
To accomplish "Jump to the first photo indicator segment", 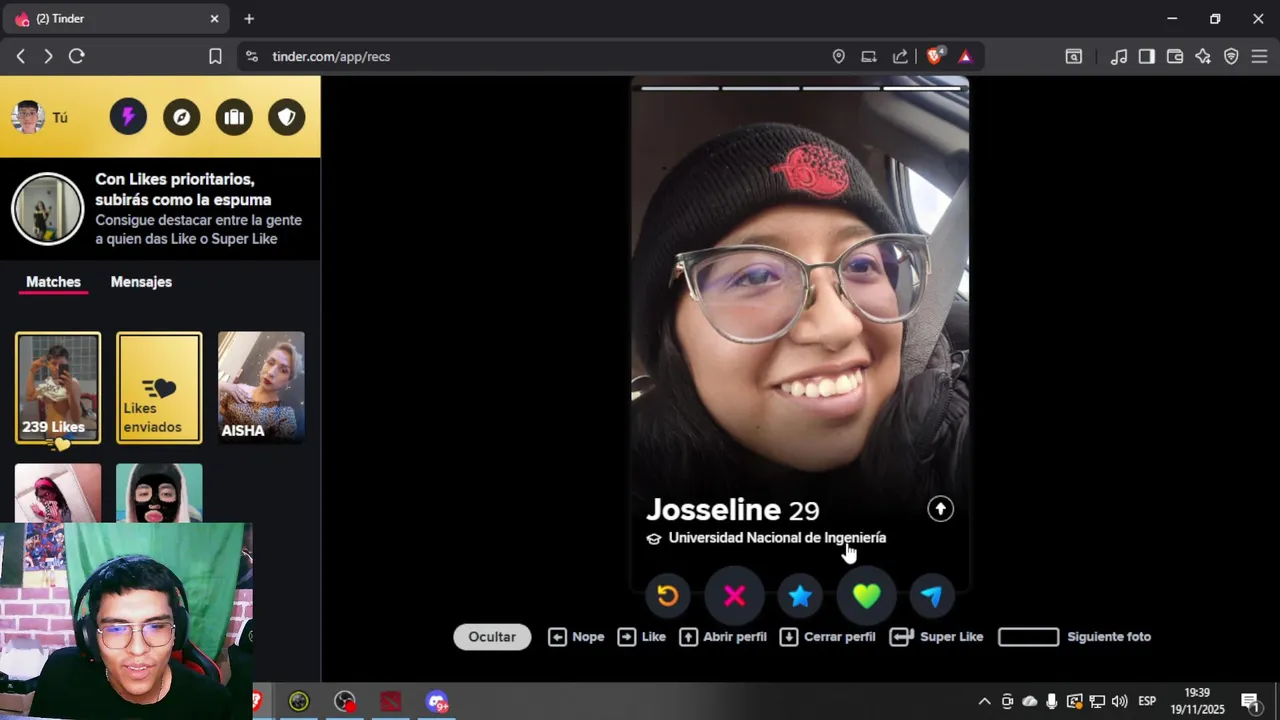I will [x=679, y=88].
